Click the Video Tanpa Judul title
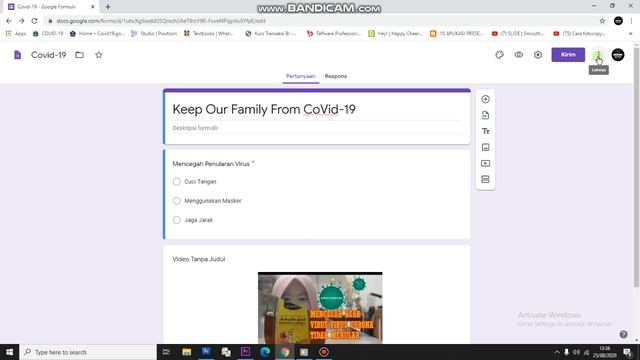The image size is (640, 360). point(198,259)
